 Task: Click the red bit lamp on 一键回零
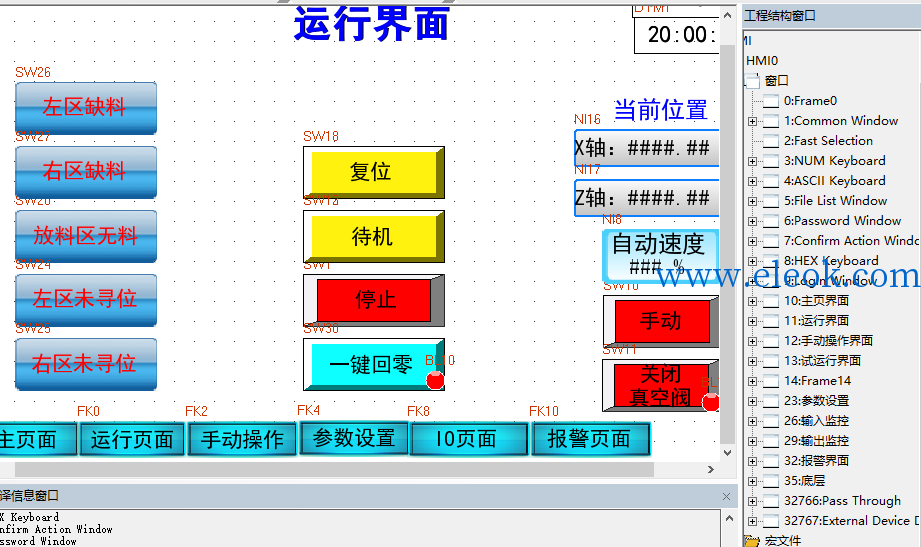coord(435,380)
